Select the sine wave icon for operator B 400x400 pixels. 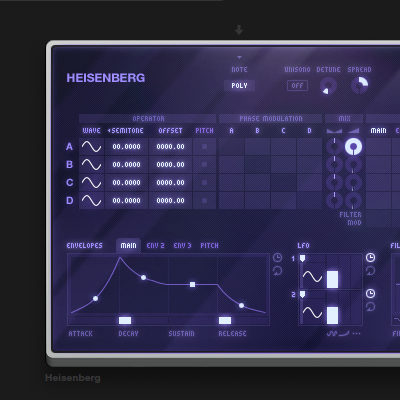point(92,165)
